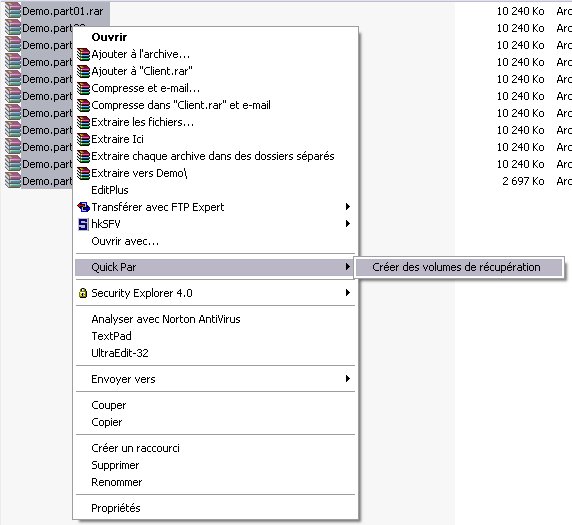Select Extraire chaque archive dans des dossiers séparés
572x525 pixels.
215,156
